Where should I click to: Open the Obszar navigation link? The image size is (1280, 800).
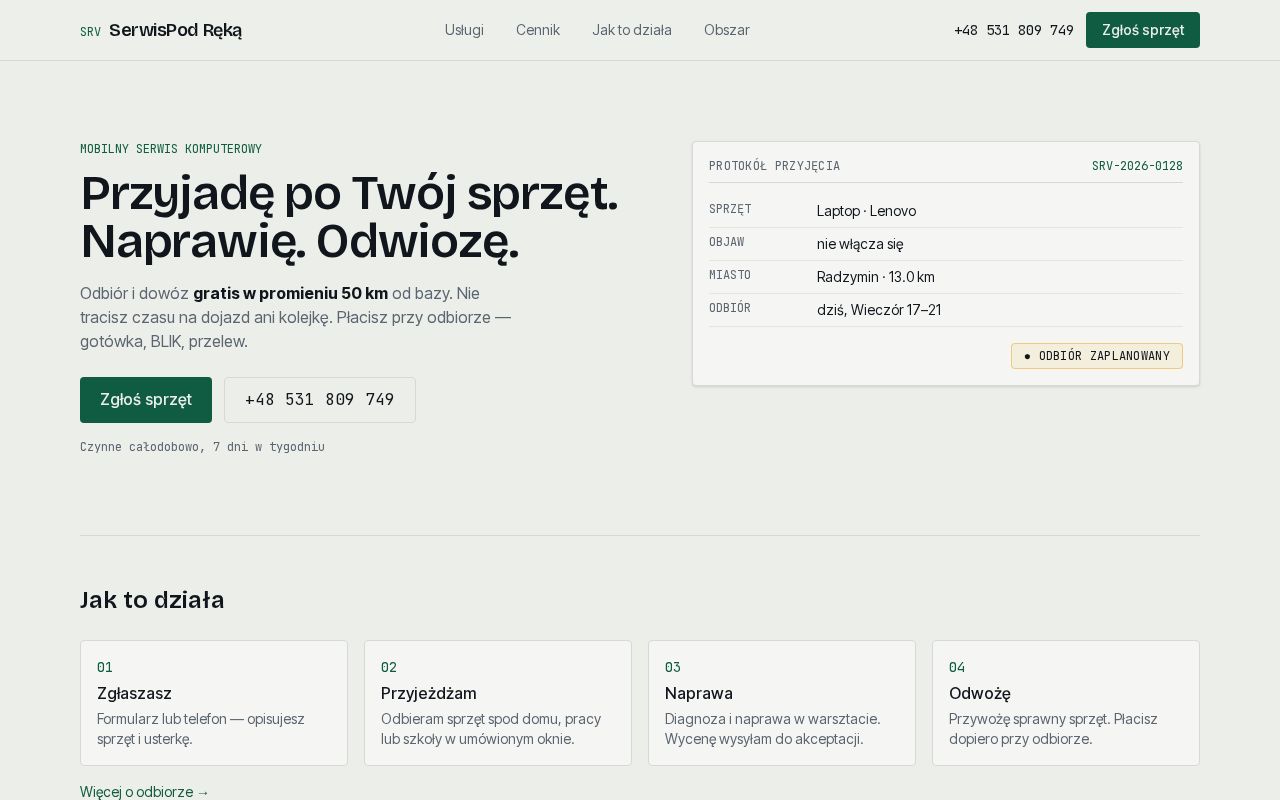727,30
